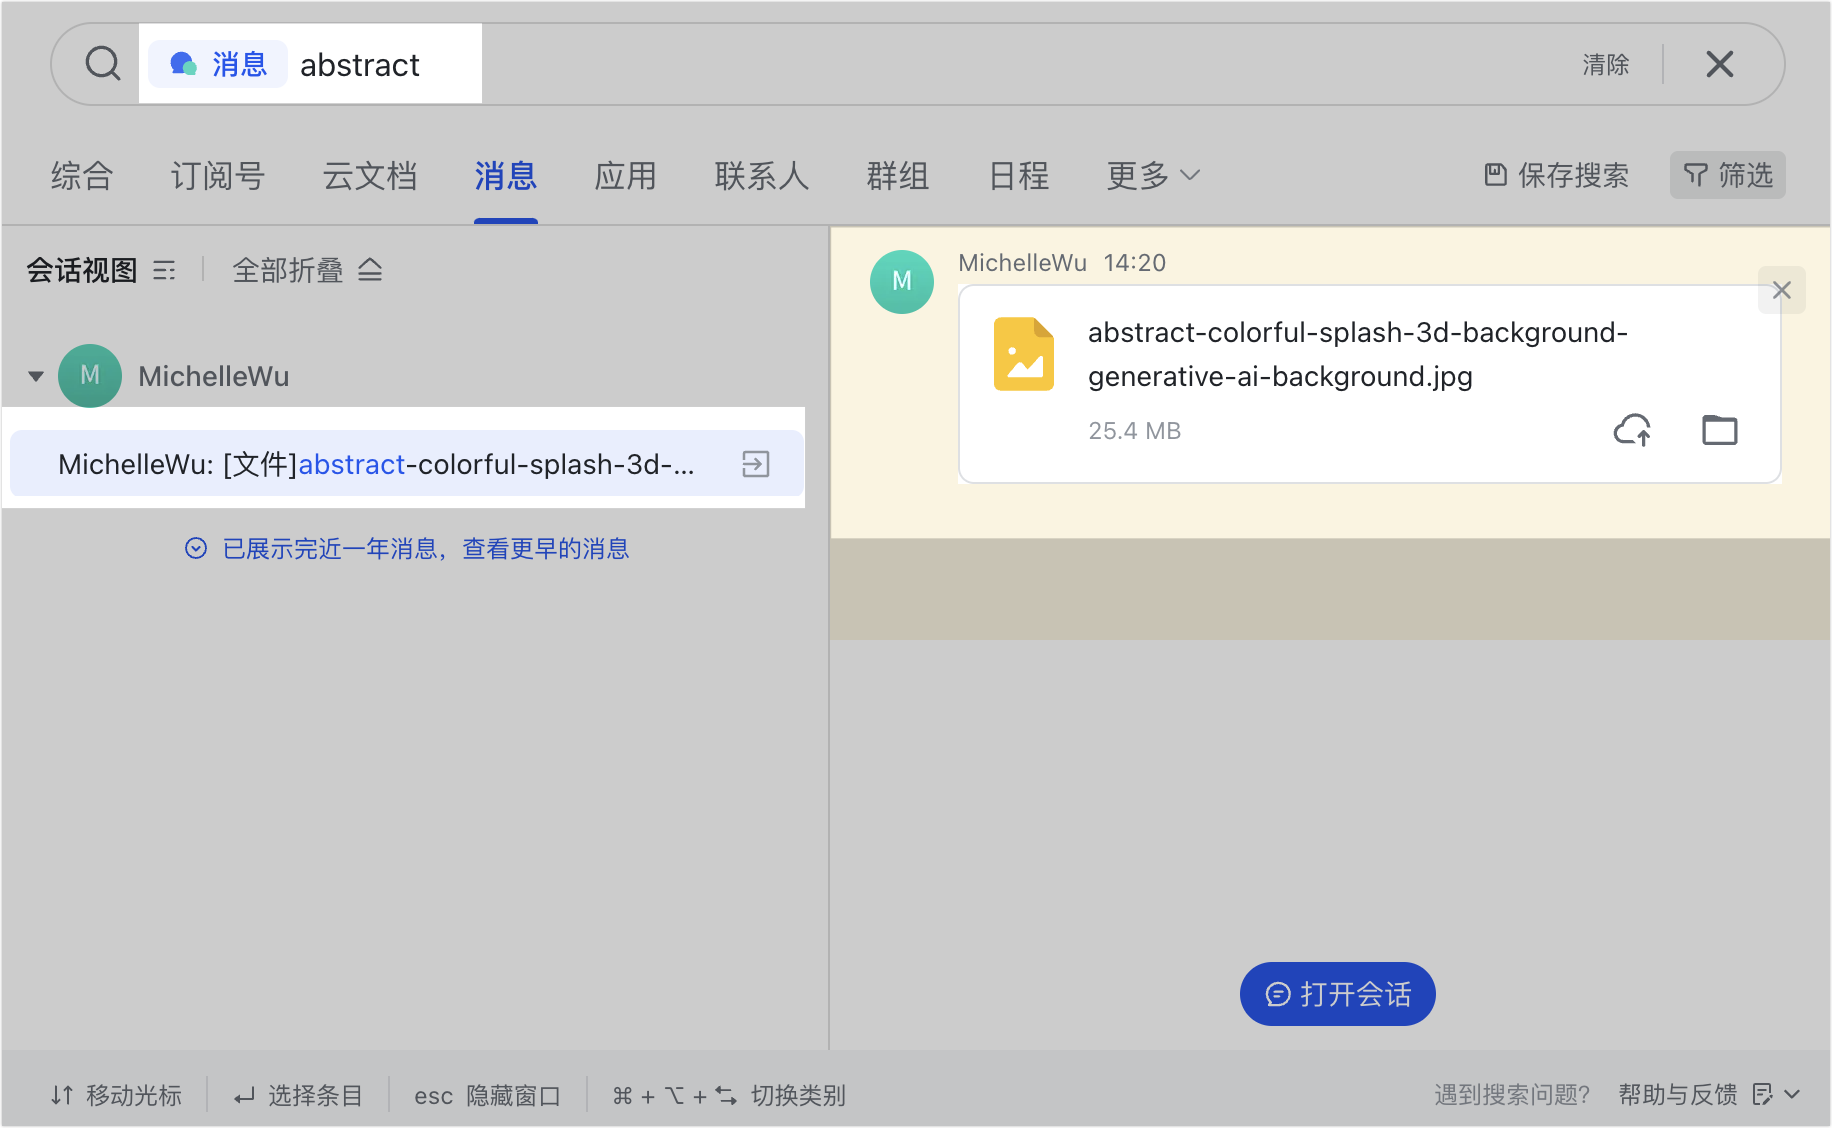
Task: Open the folder icon on the abstract jpg card
Action: 1719,430
